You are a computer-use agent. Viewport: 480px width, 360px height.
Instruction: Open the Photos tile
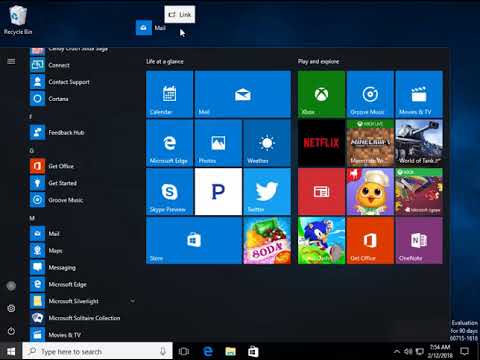coord(218,143)
